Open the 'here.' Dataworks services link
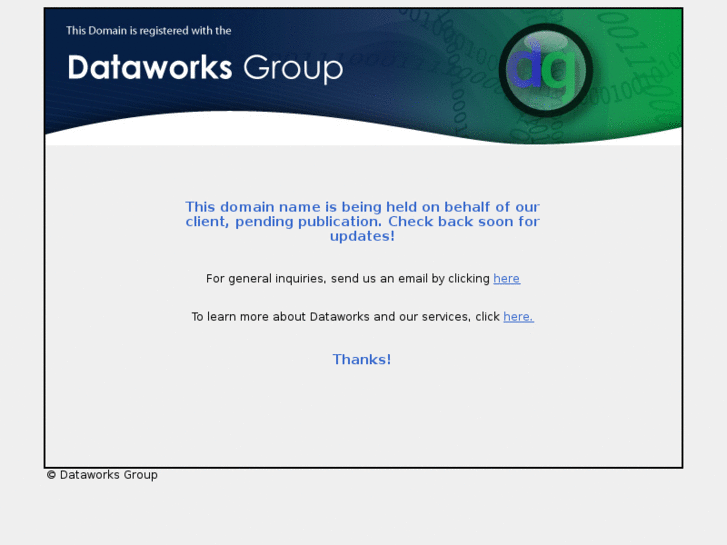 click(518, 316)
